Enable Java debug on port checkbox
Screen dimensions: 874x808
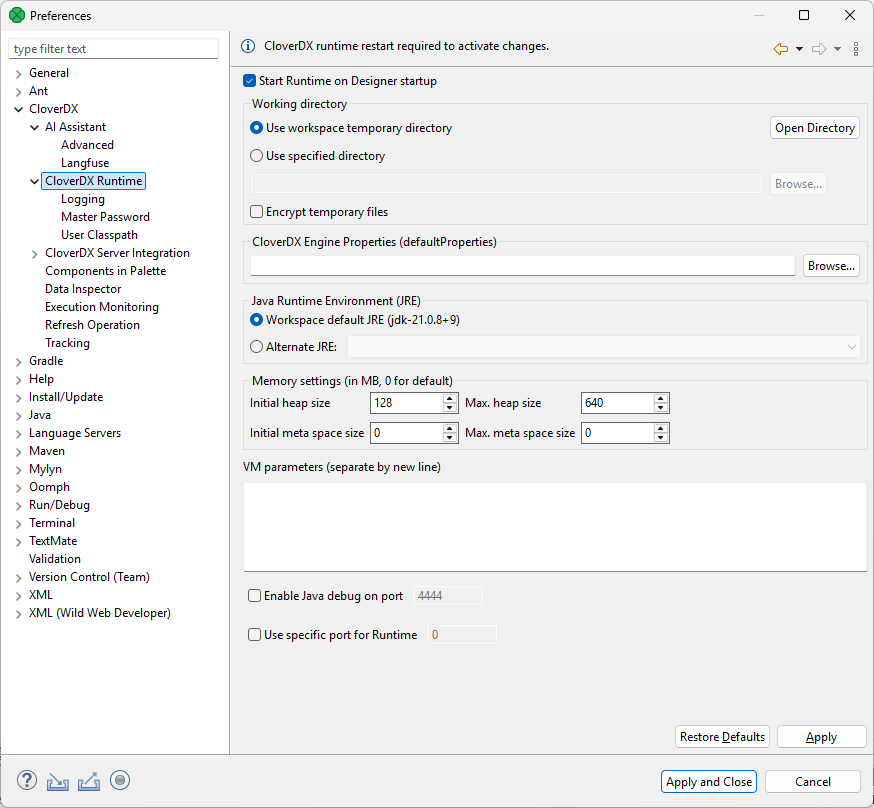click(254, 596)
